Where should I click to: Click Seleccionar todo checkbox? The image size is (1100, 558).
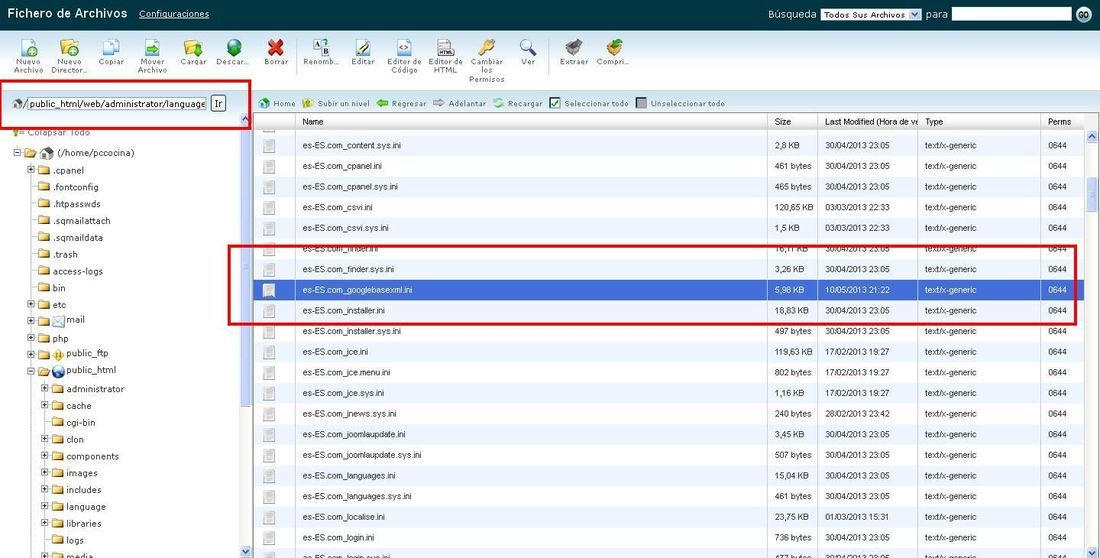555,103
